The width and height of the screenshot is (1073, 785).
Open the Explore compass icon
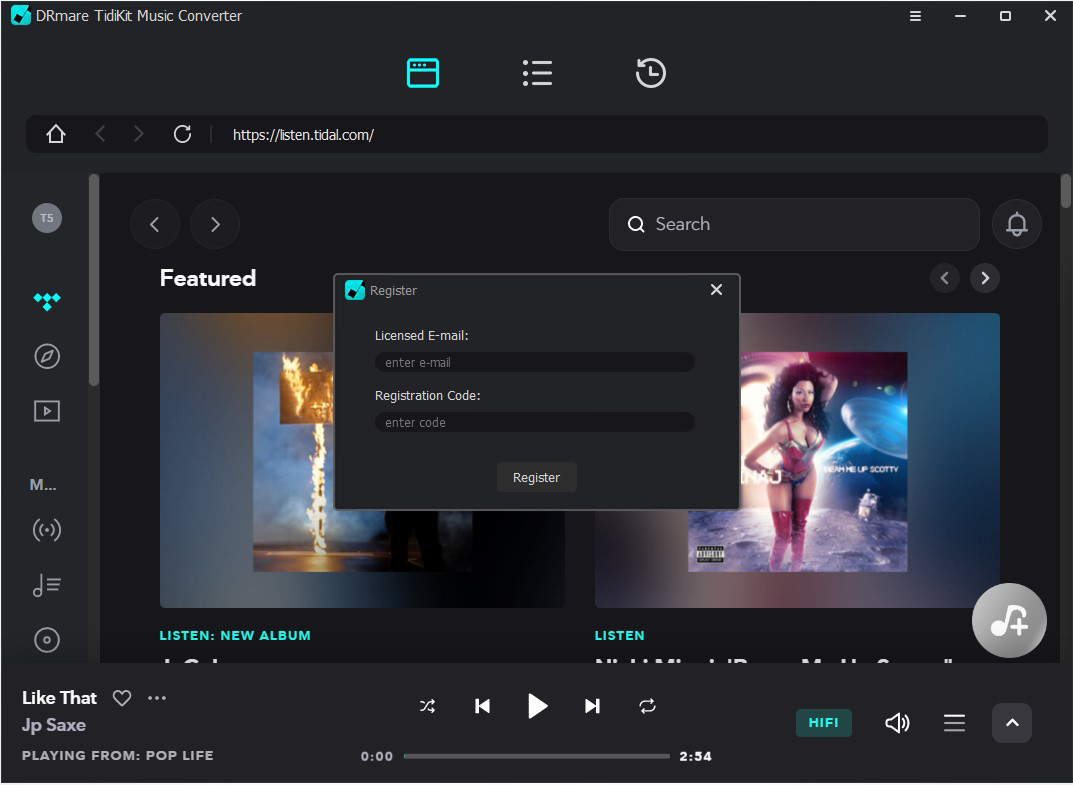[x=47, y=356]
